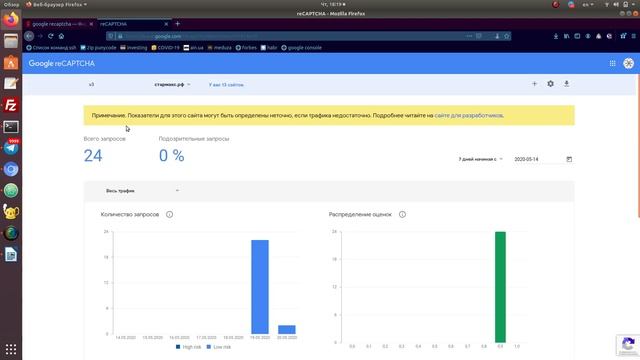The height and width of the screenshot is (360, 640).
Task: Open the system volume and power menu
Action: click(620, 4)
